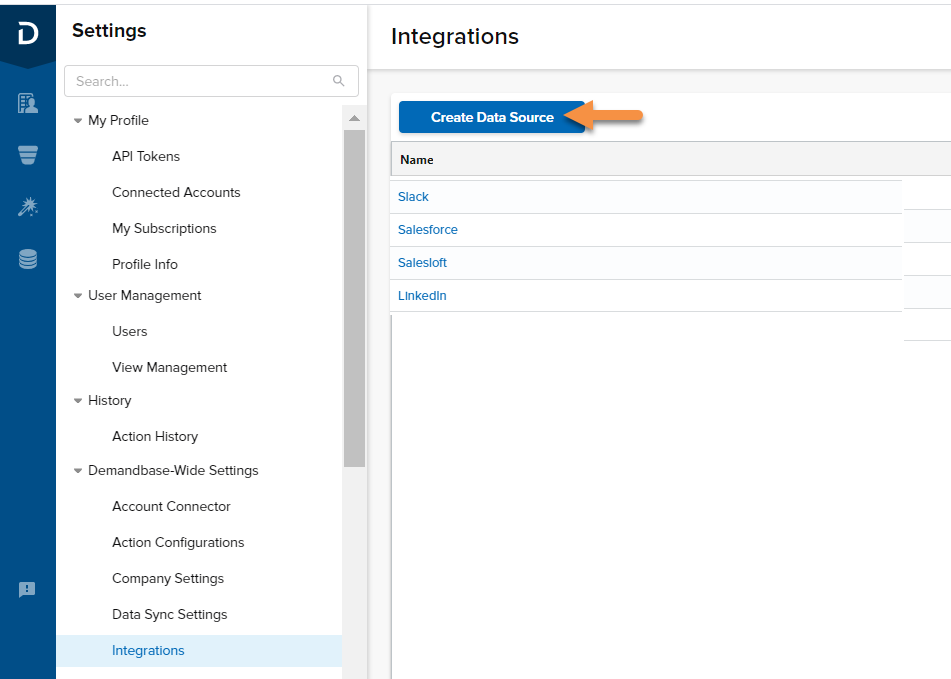Viewport: 951px width, 679px height.
Task: Click the magnifier icon in search box
Action: (x=338, y=81)
